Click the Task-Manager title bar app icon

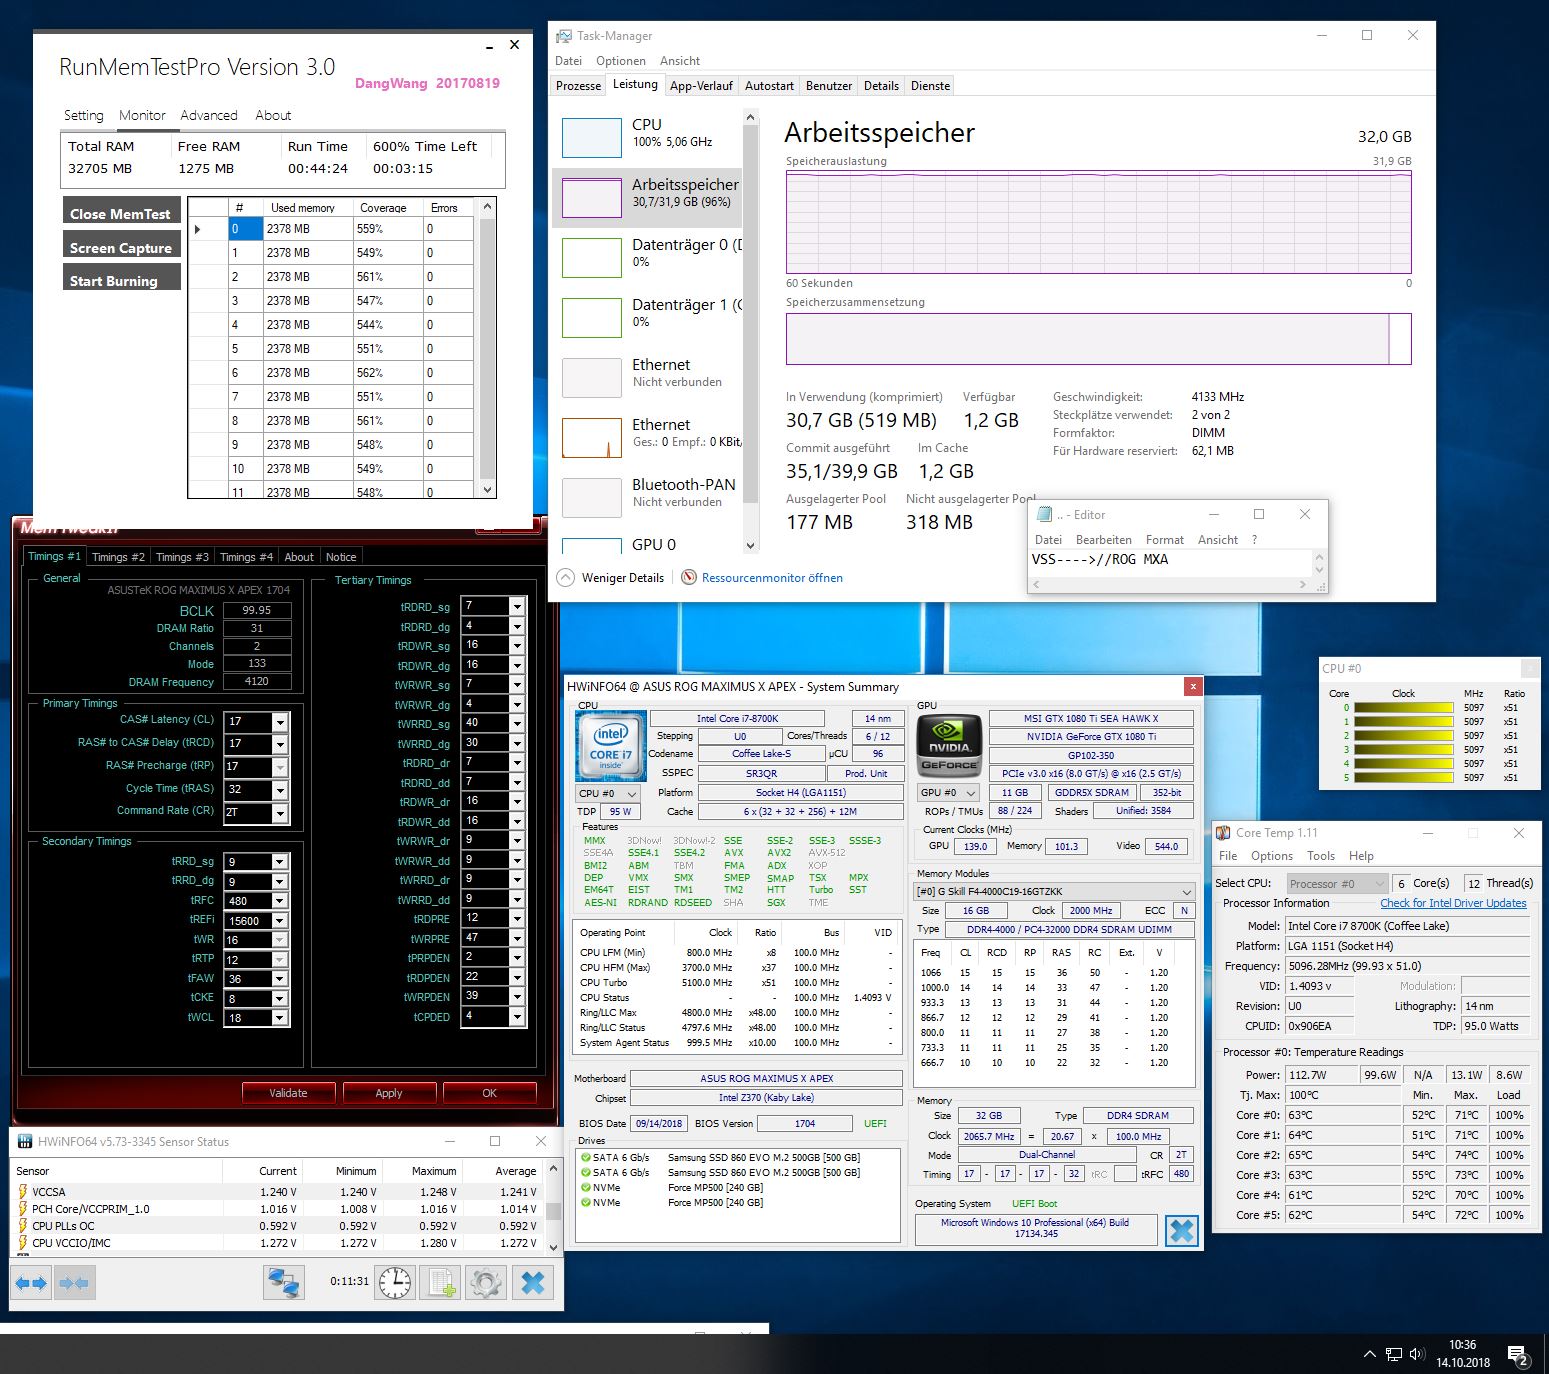[x=564, y=36]
